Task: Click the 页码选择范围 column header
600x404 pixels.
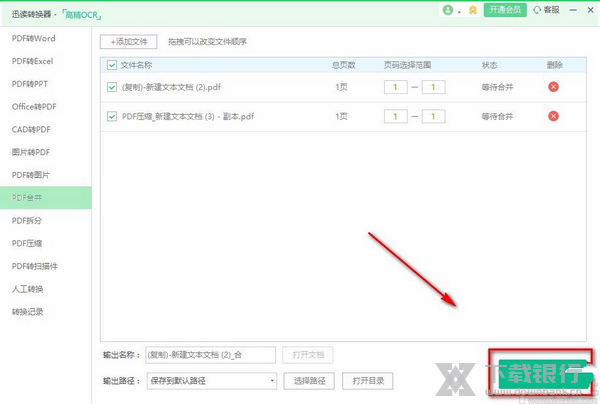Action: tap(408, 65)
